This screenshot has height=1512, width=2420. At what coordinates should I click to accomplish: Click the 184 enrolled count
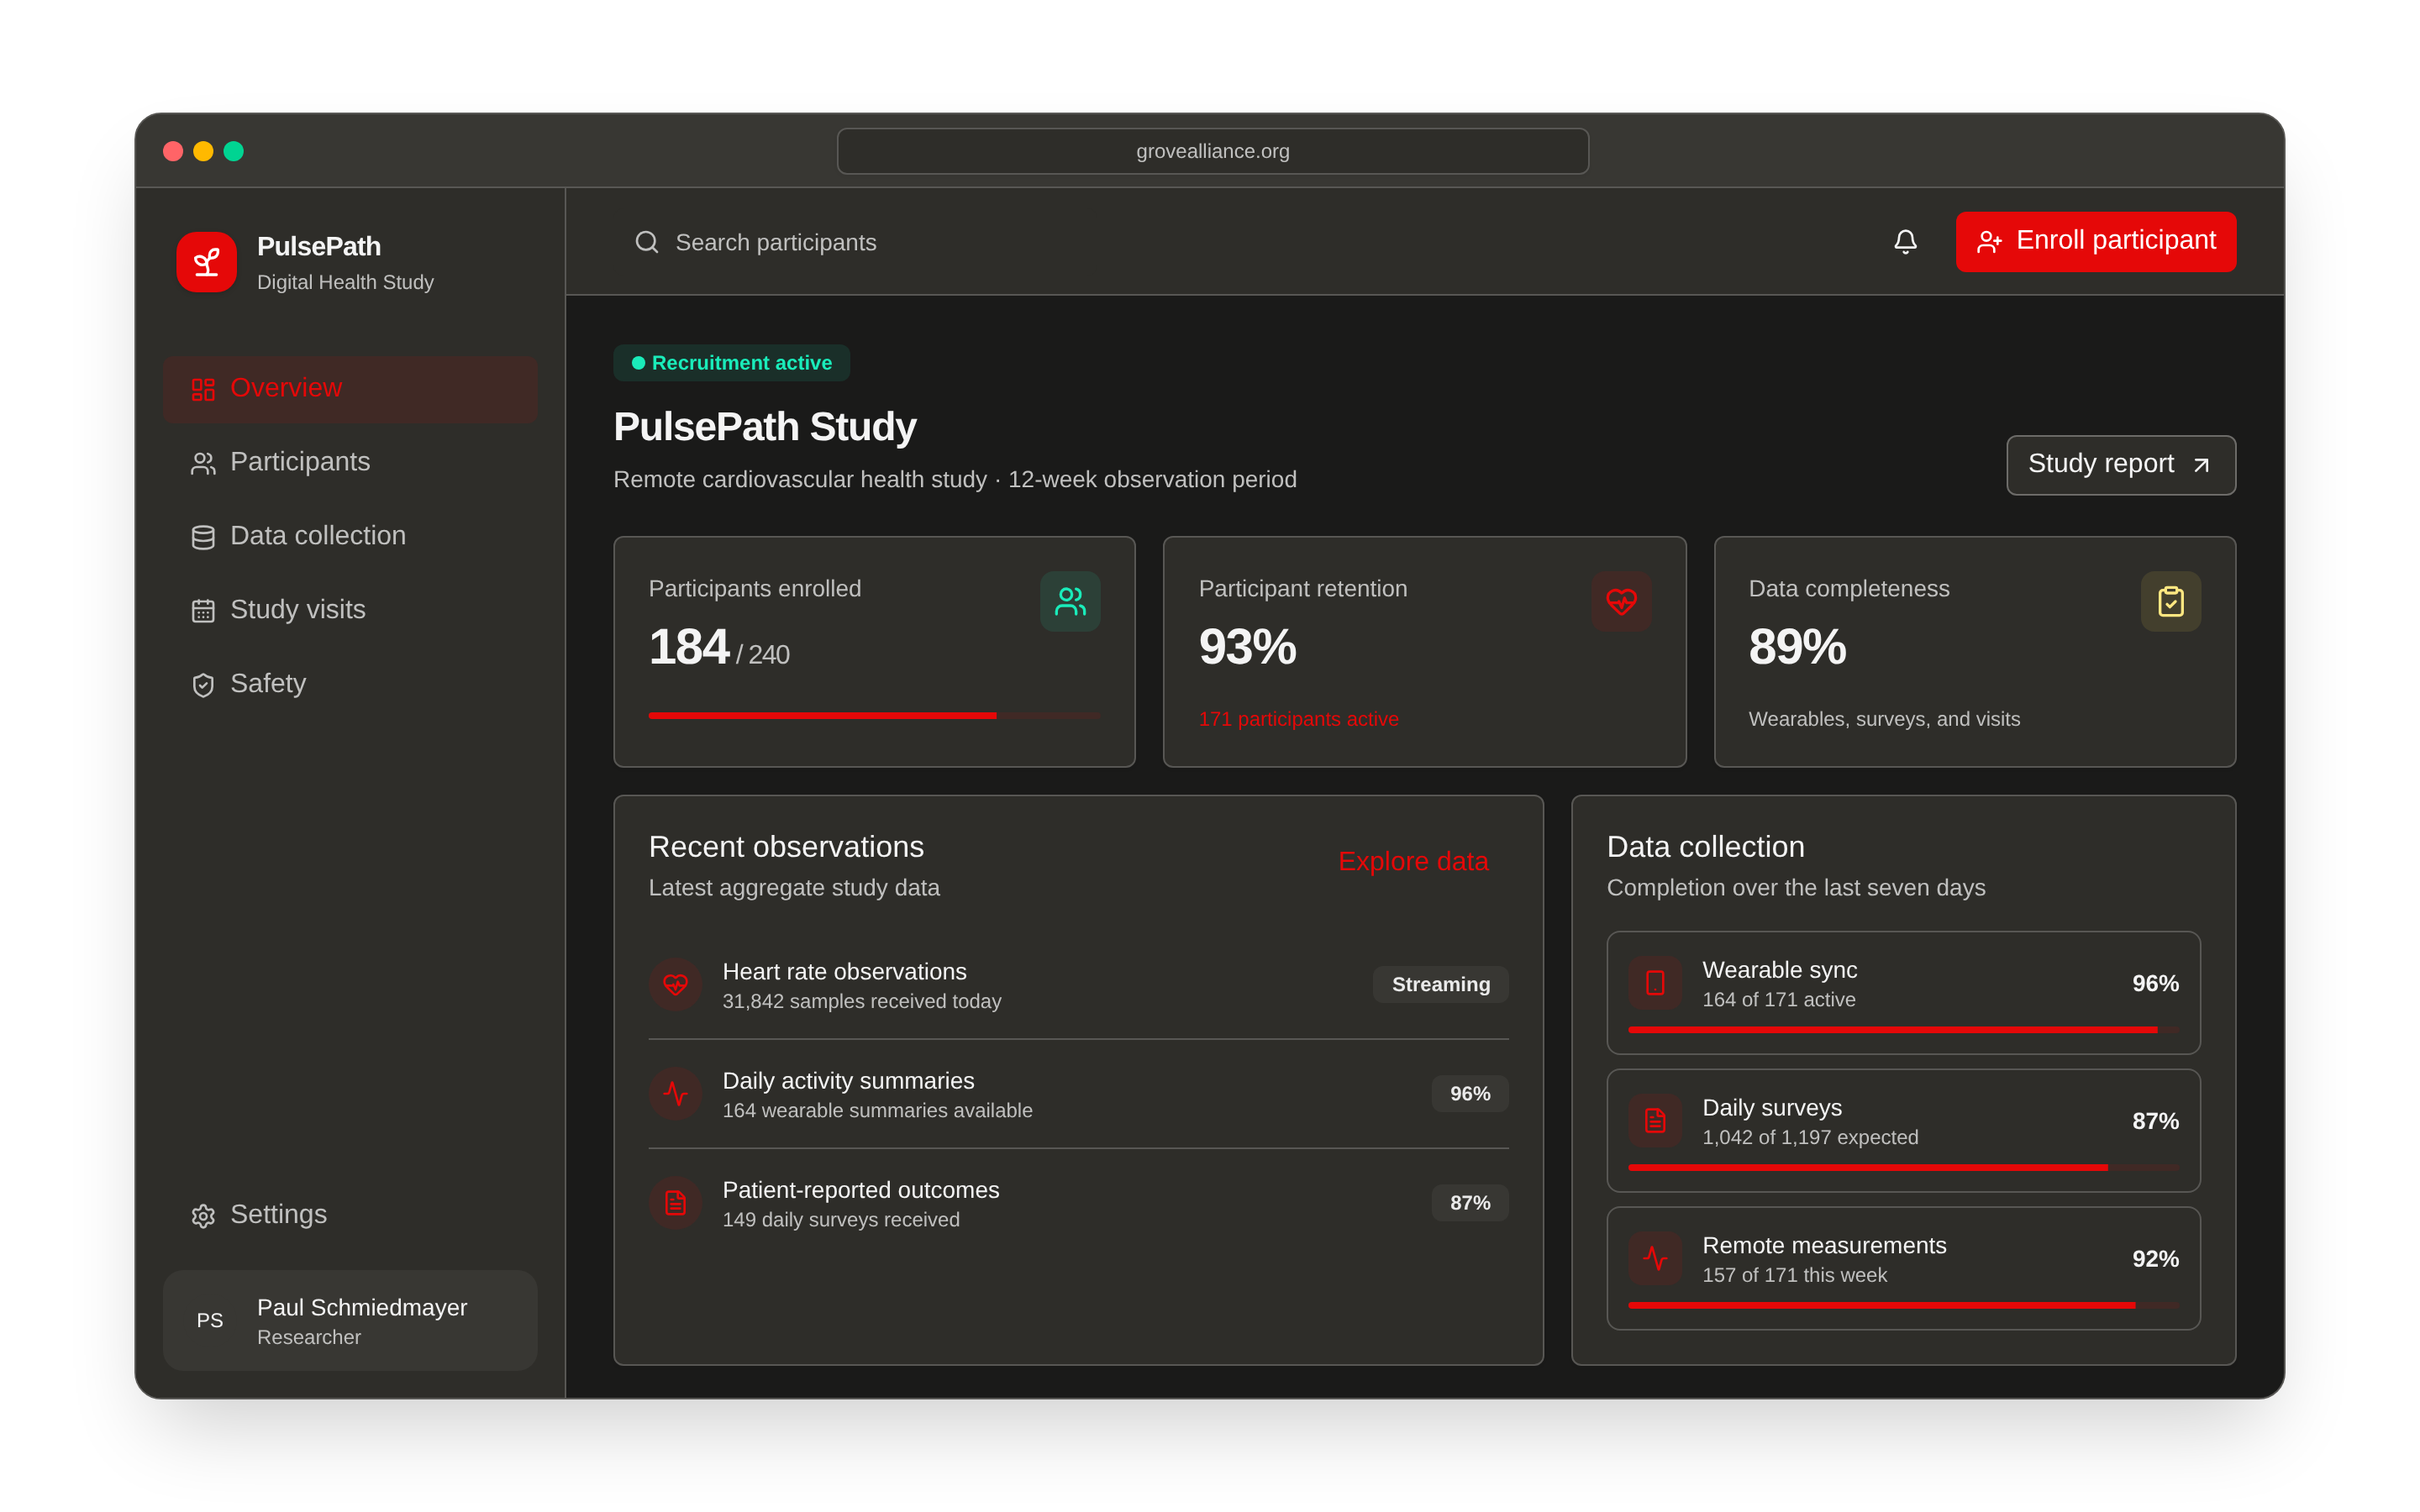(689, 647)
